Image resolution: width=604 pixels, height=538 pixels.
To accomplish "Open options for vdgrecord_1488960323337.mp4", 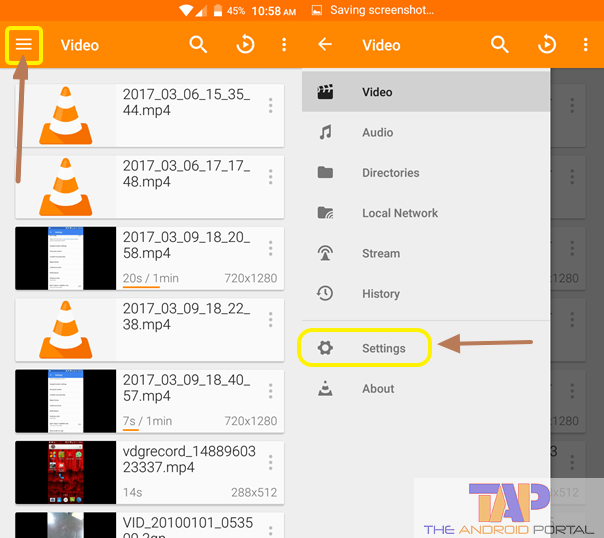I will 270,462.
